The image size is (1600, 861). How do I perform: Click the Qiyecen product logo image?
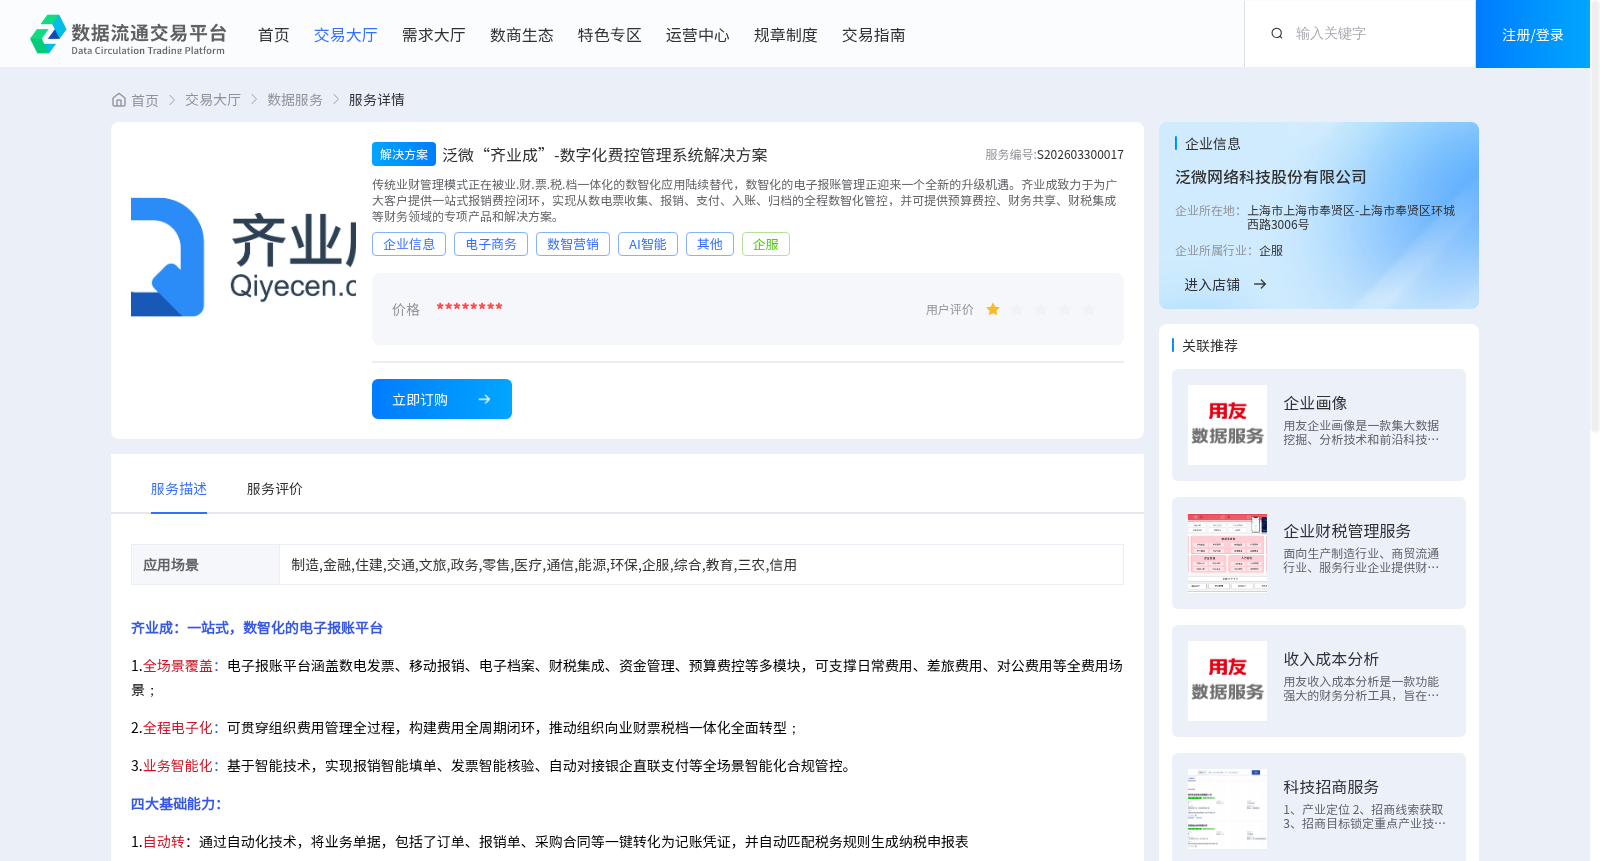tap(243, 257)
